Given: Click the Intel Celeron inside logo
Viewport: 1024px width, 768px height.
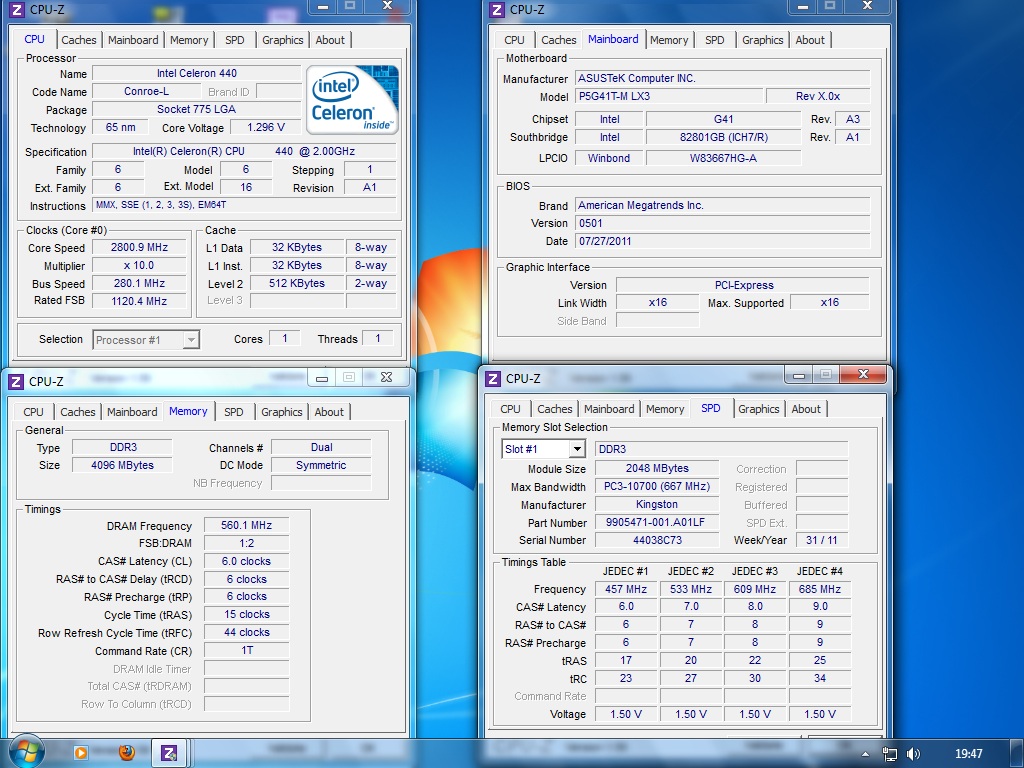Looking at the screenshot, I should [353, 99].
